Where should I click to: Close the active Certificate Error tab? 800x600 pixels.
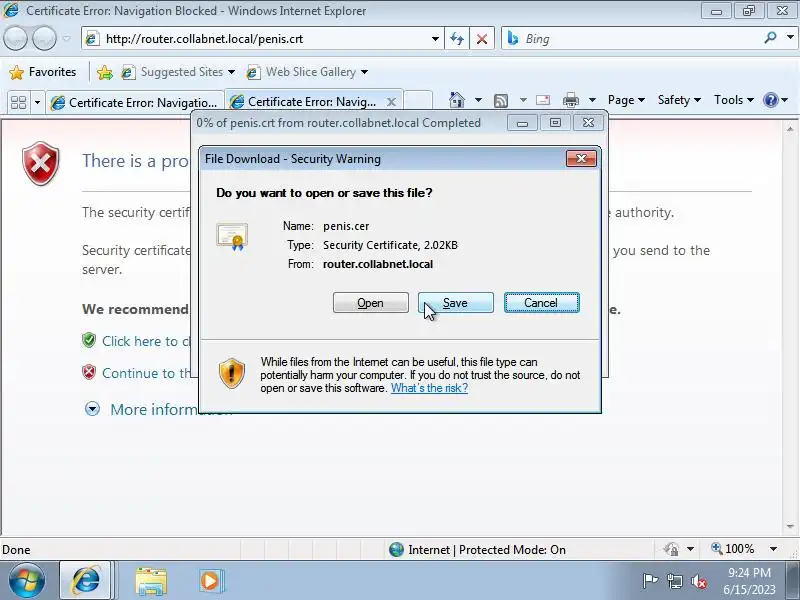[x=391, y=102]
